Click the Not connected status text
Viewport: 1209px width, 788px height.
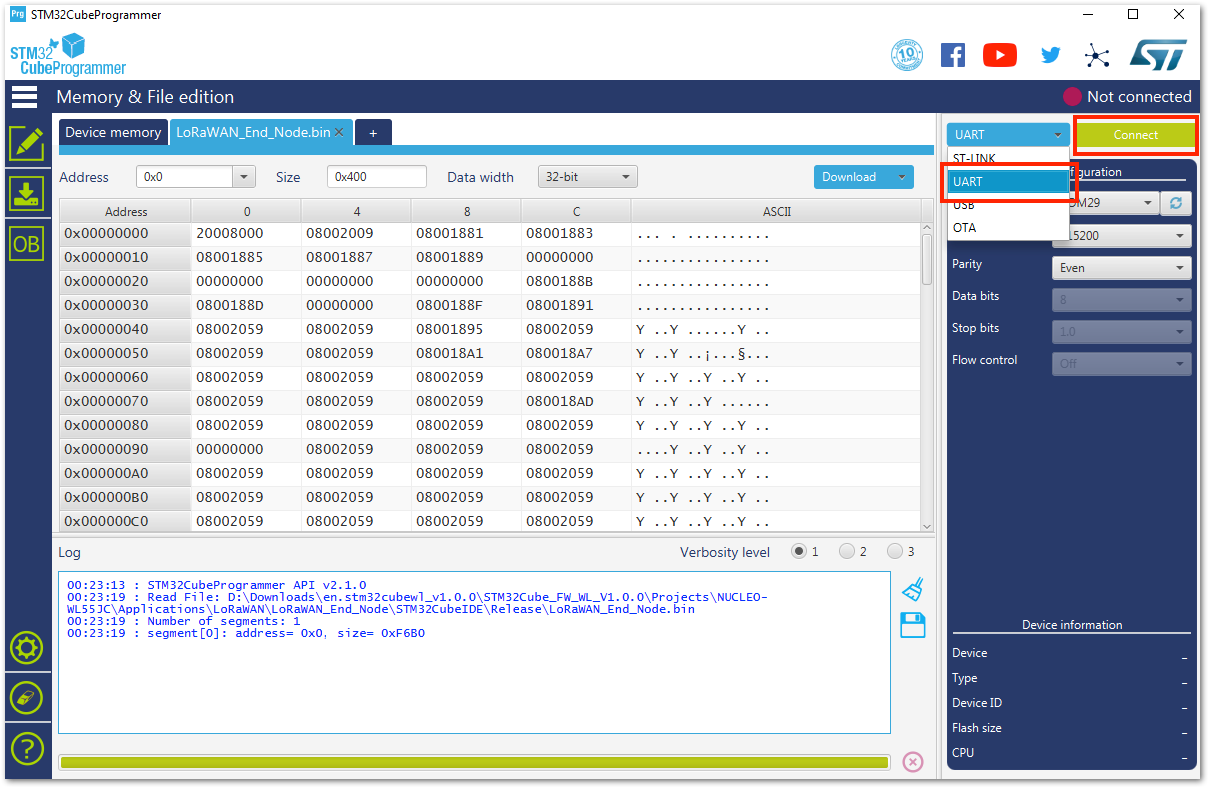[1139, 97]
